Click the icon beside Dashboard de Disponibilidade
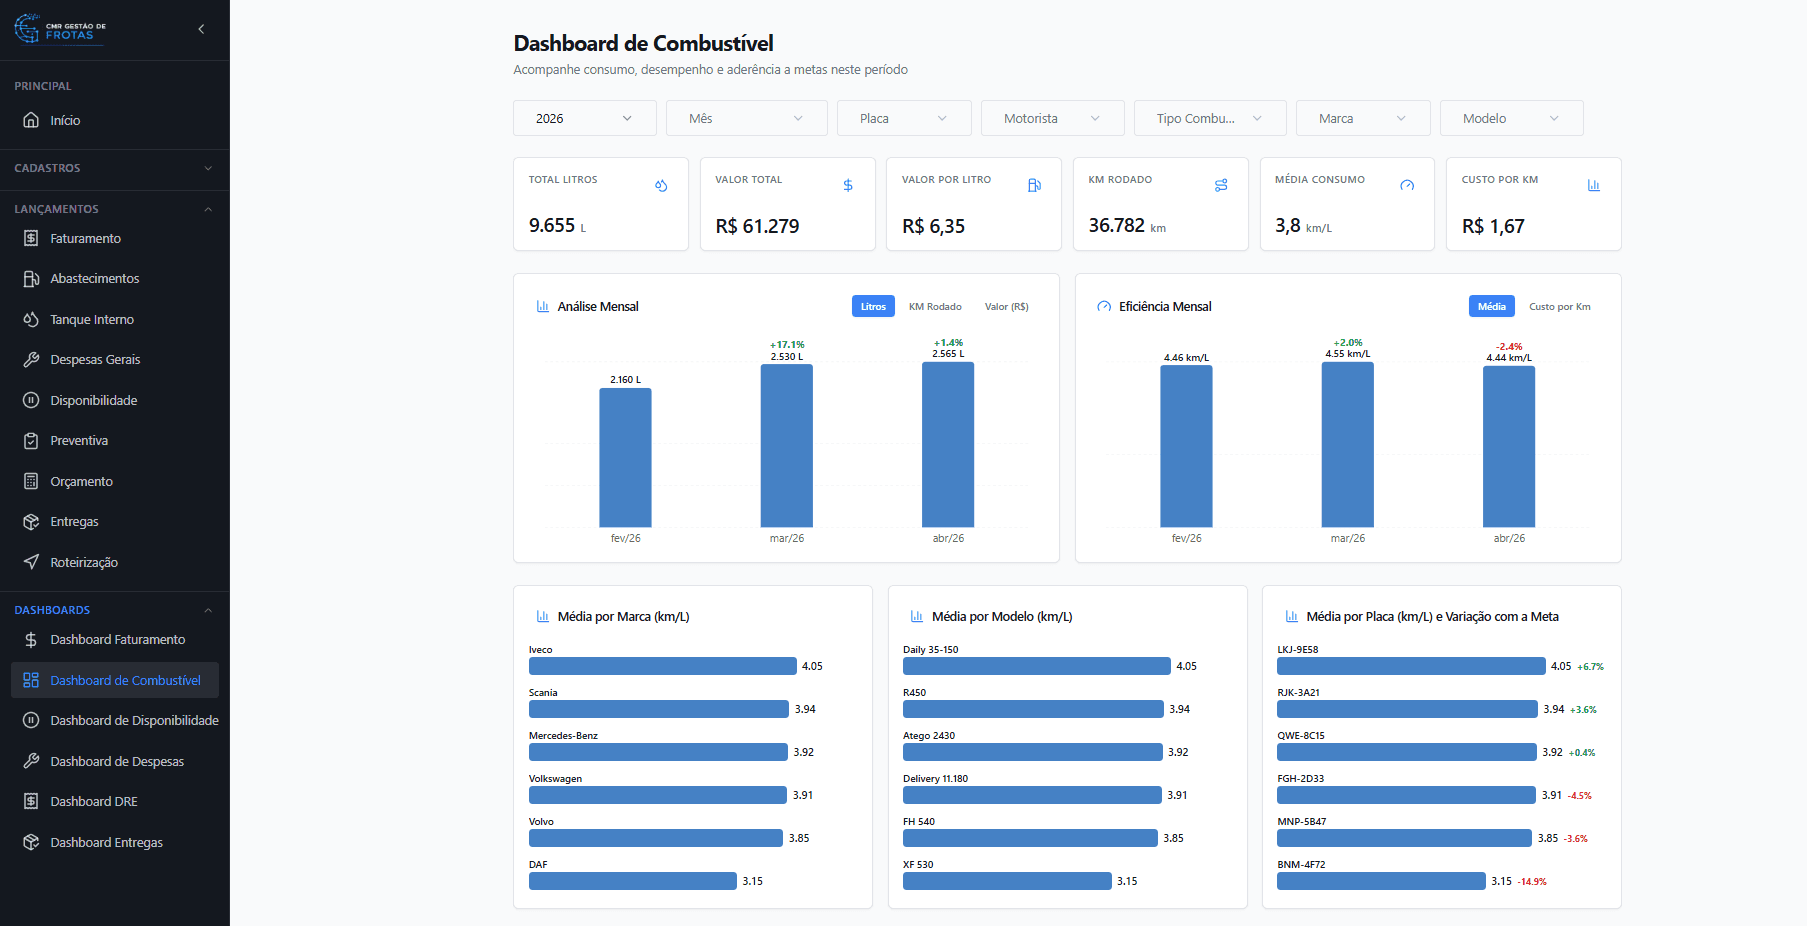The image size is (1807, 926). click(31, 720)
